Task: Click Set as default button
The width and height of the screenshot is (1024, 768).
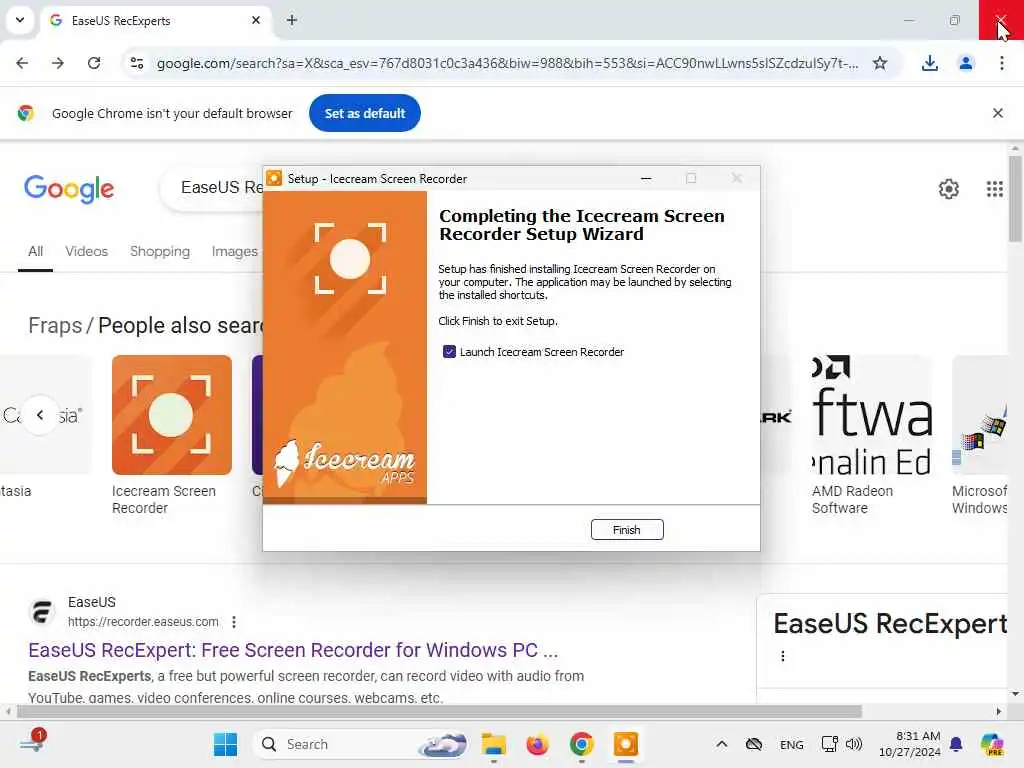Action: (x=365, y=113)
